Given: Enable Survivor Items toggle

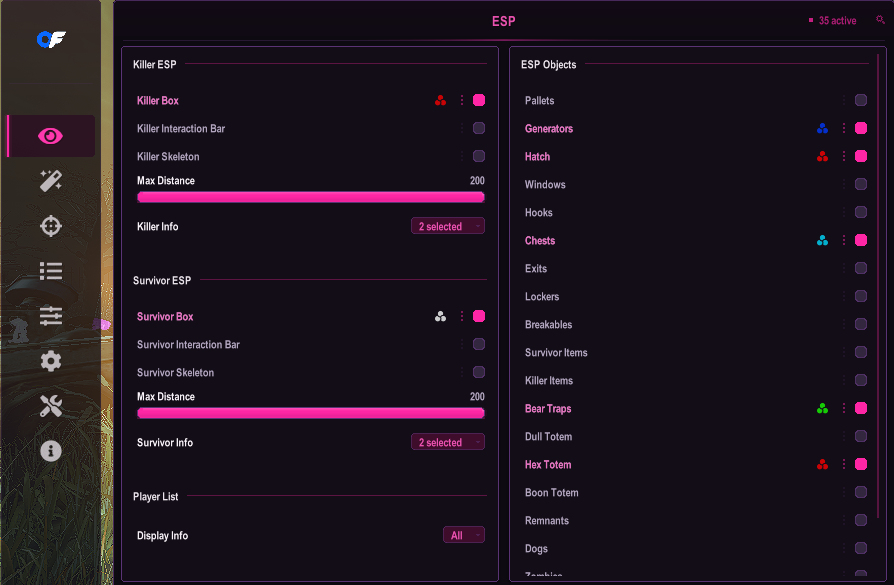Looking at the screenshot, I should click(861, 352).
